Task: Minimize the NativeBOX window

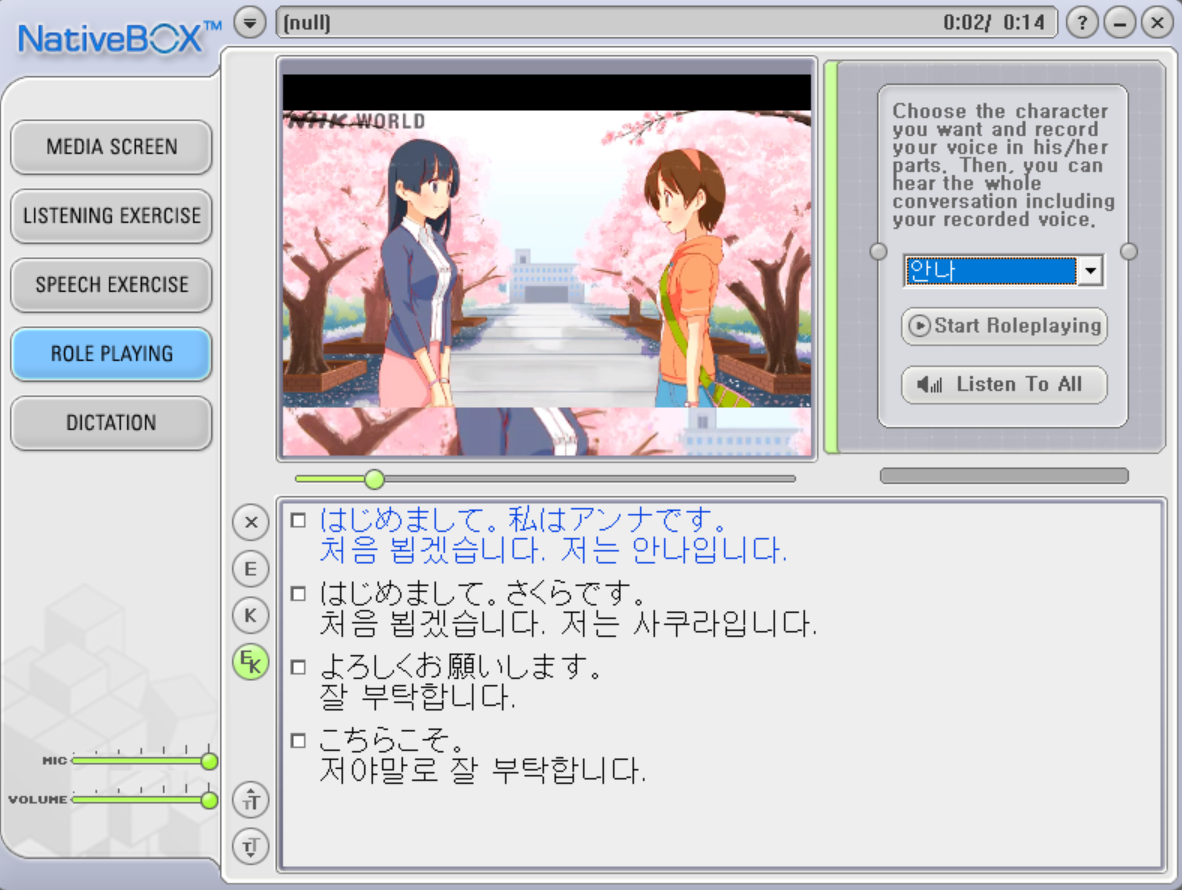Action: point(1119,23)
